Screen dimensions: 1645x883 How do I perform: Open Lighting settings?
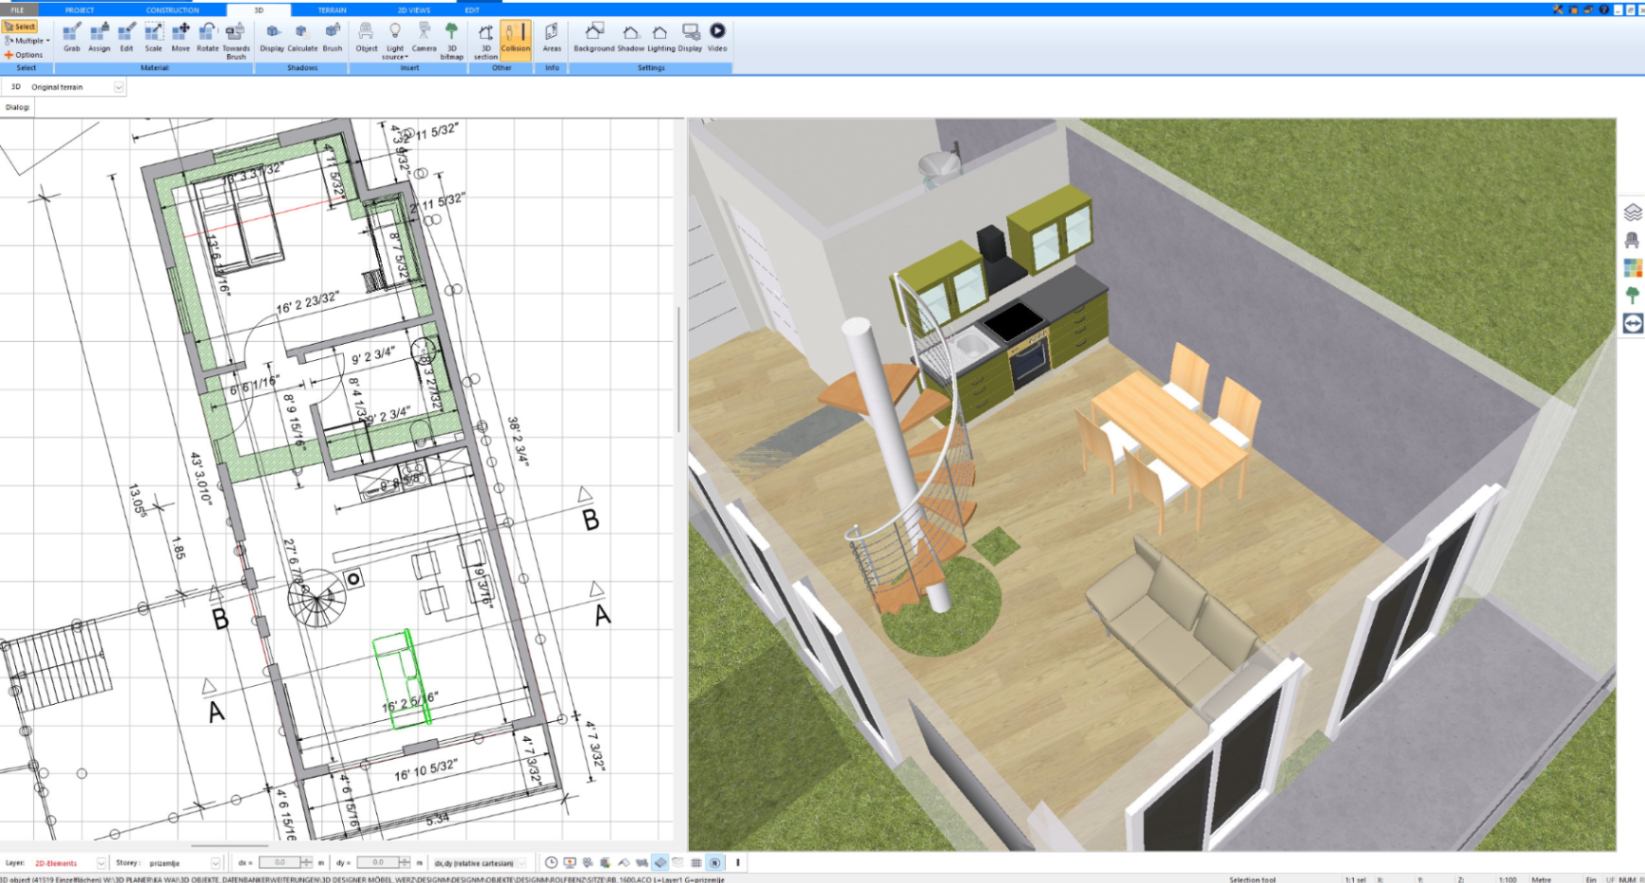(661, 37)
